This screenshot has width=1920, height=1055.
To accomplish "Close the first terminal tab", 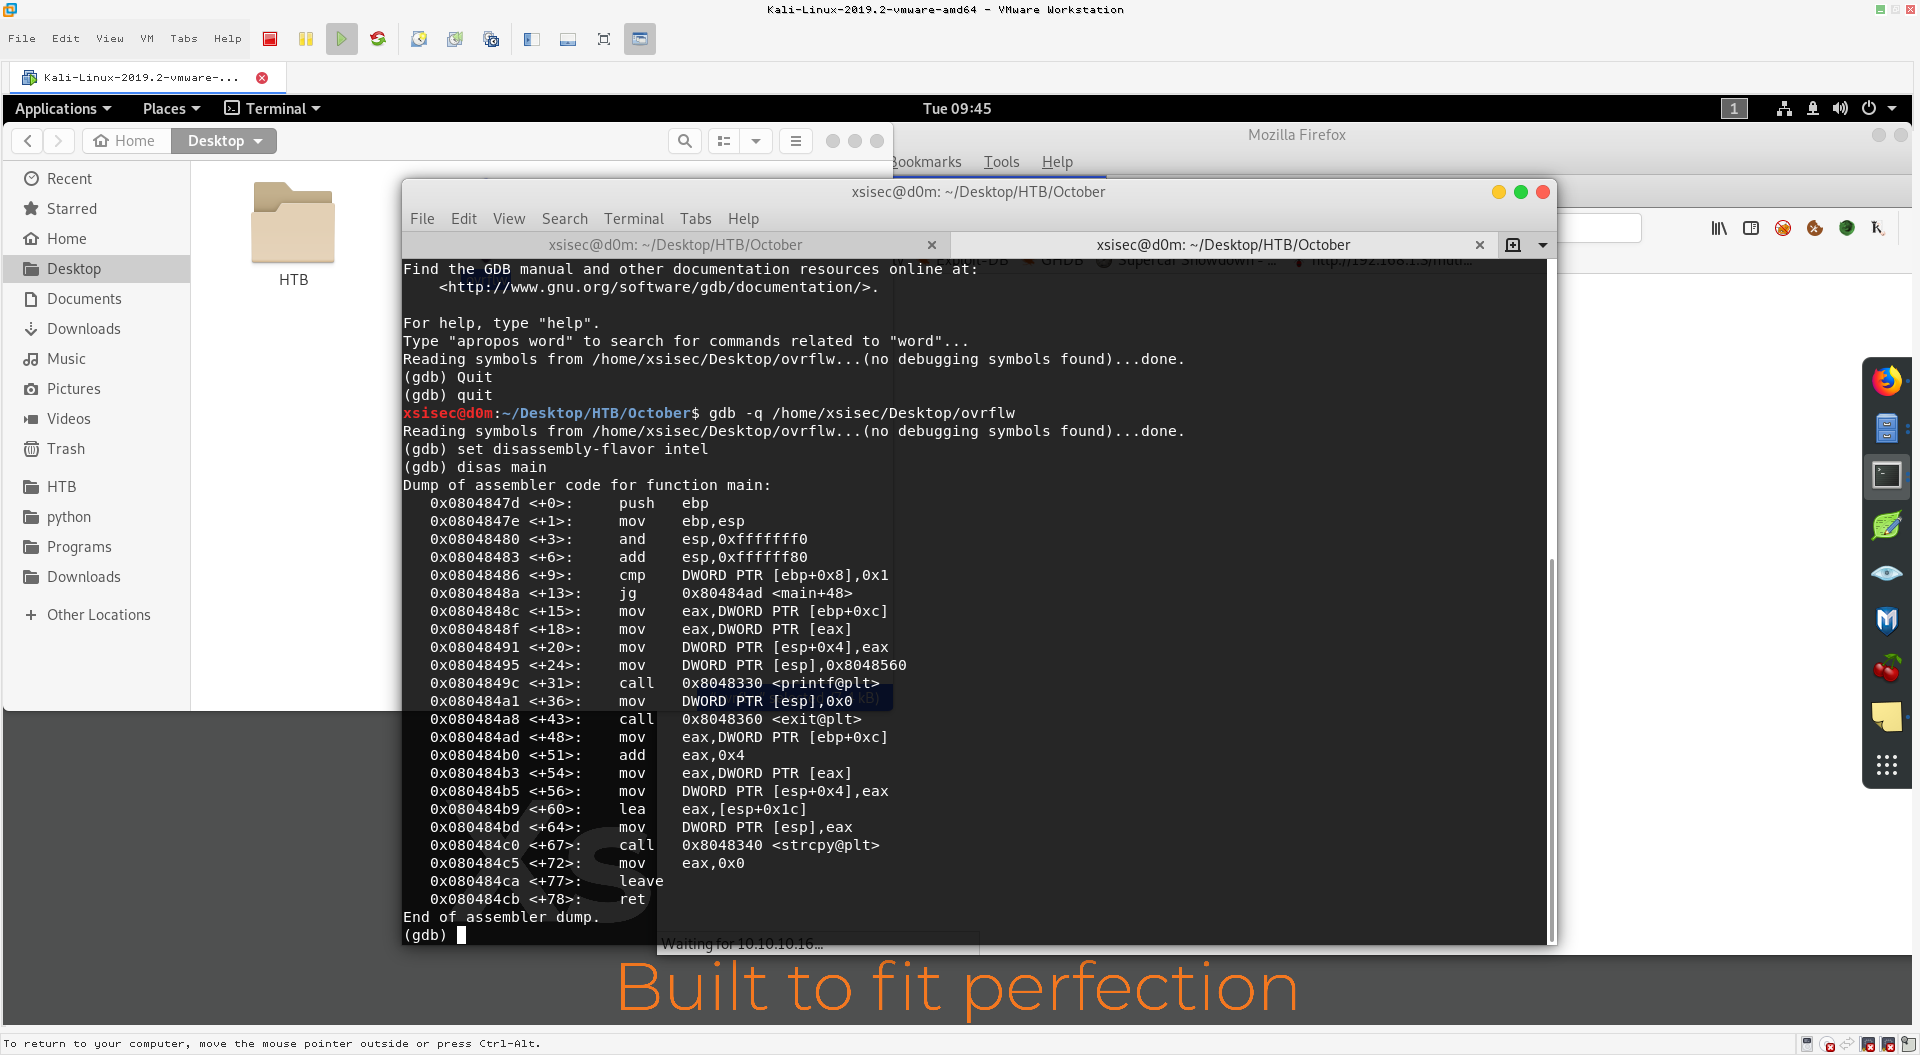I will click(x=932, y=245).
